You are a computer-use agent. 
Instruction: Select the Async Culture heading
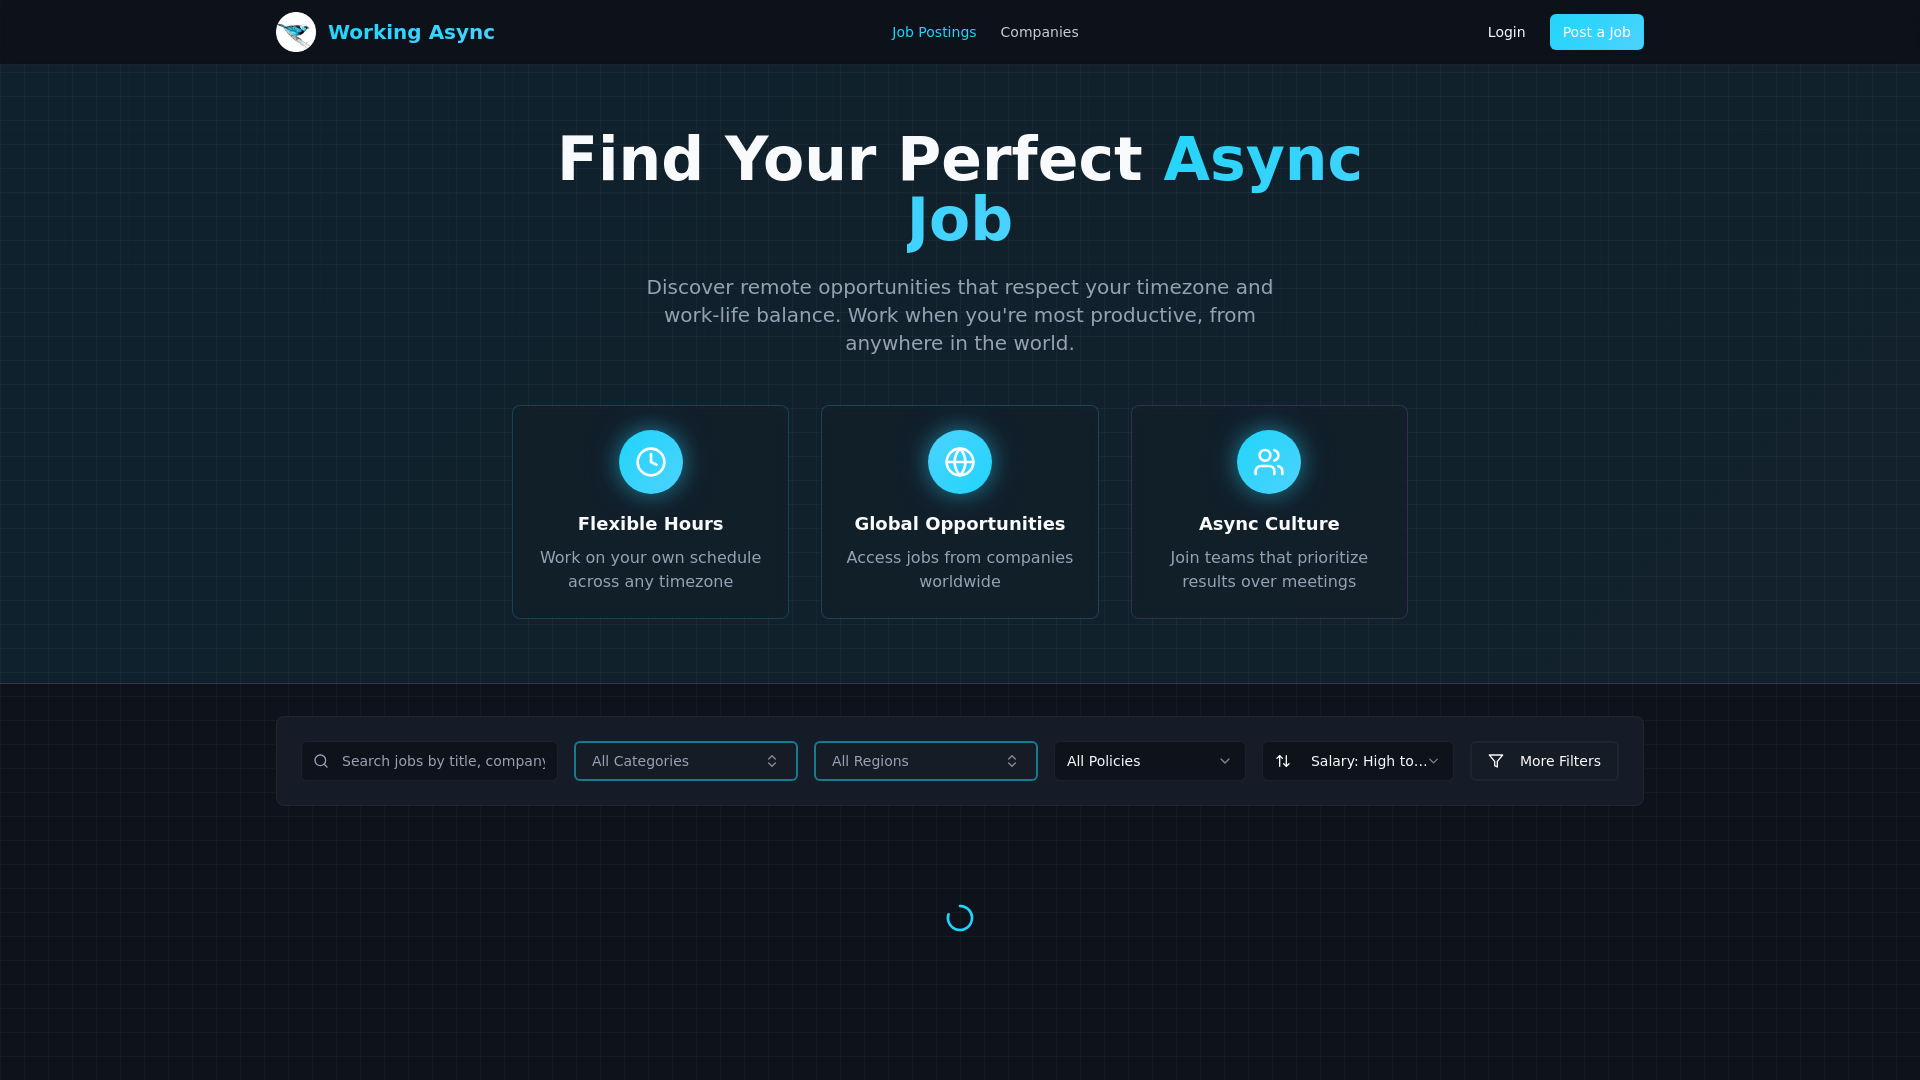point(1269,524)
